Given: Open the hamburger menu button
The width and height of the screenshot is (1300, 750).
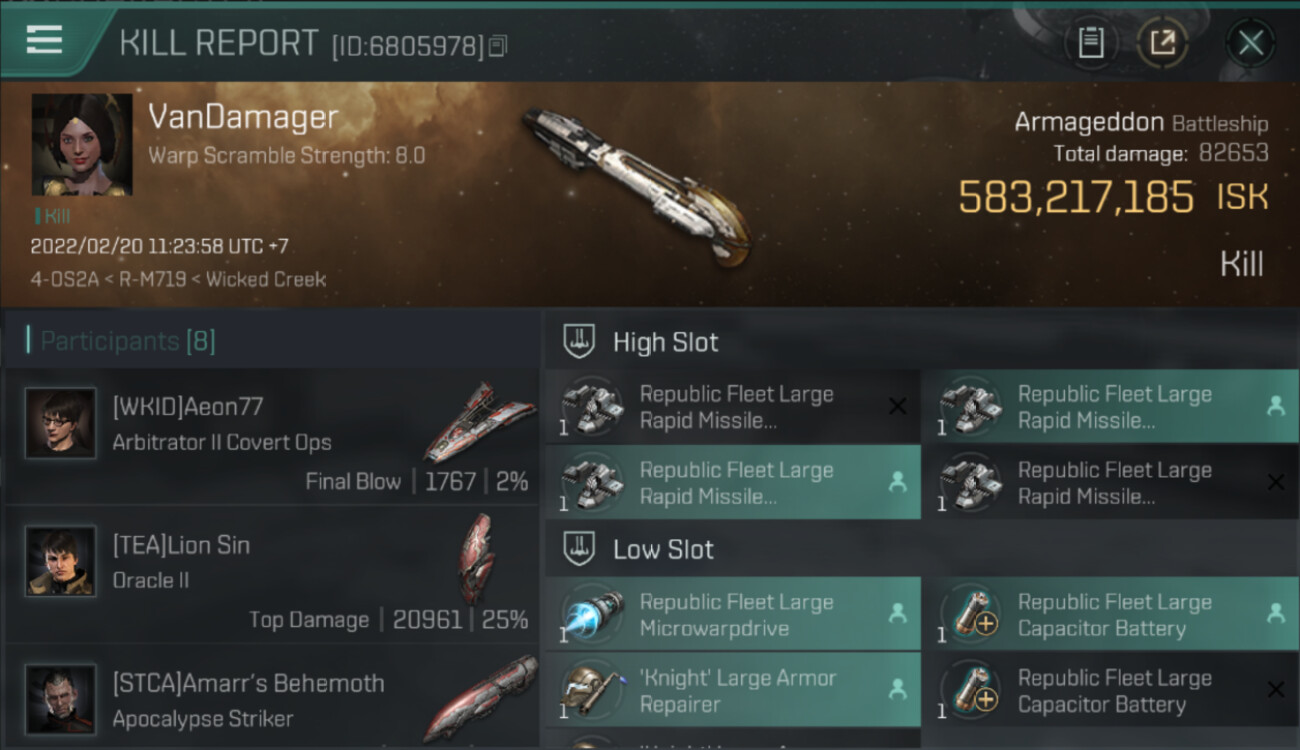Looking at the screenshot, I should 44,41.
